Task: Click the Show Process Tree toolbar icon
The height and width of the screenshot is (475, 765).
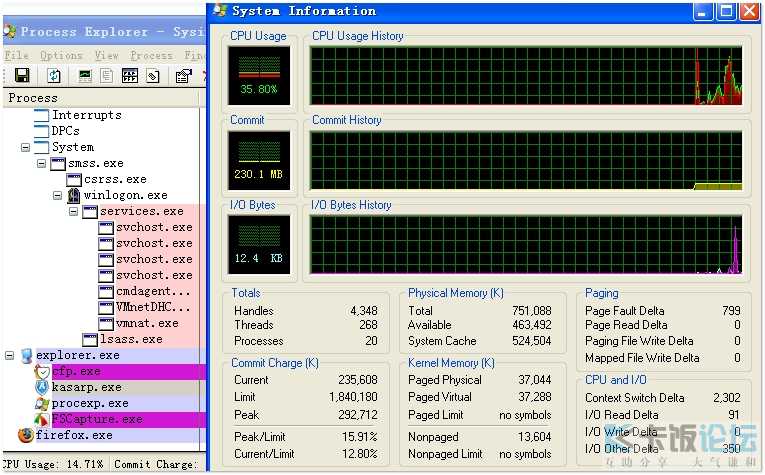Action: point(106,76)
